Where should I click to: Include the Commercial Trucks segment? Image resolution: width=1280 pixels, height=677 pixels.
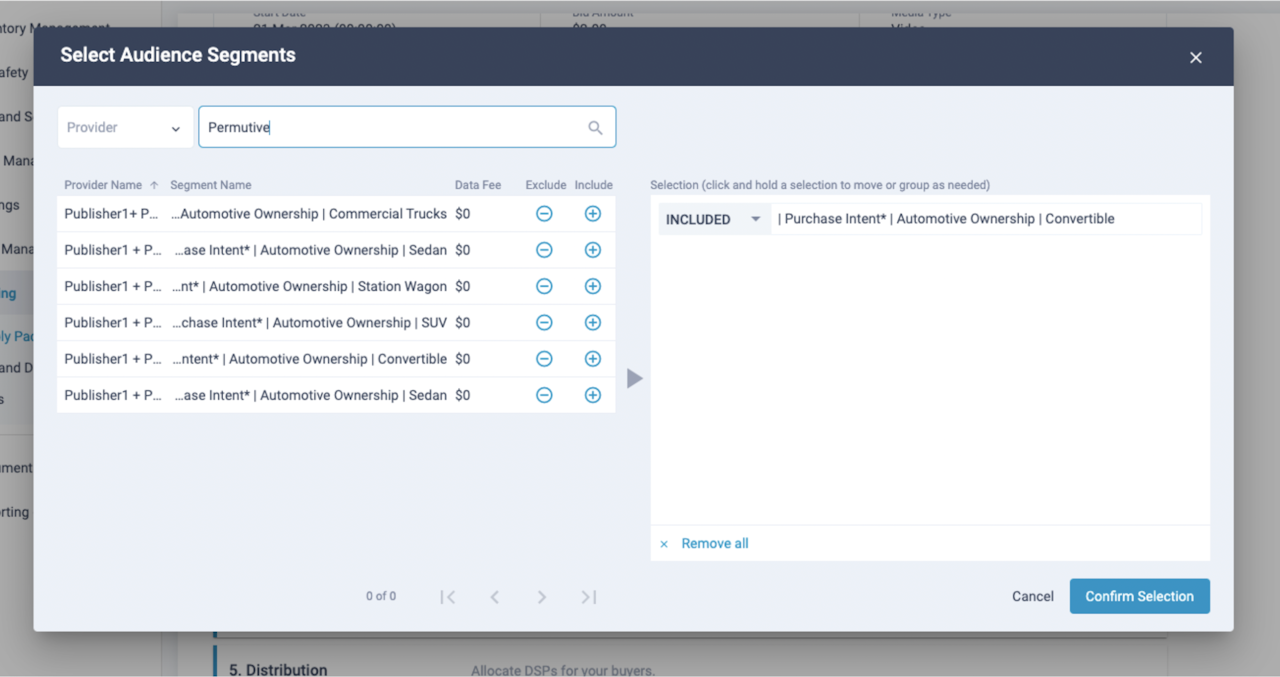point(593,214)
